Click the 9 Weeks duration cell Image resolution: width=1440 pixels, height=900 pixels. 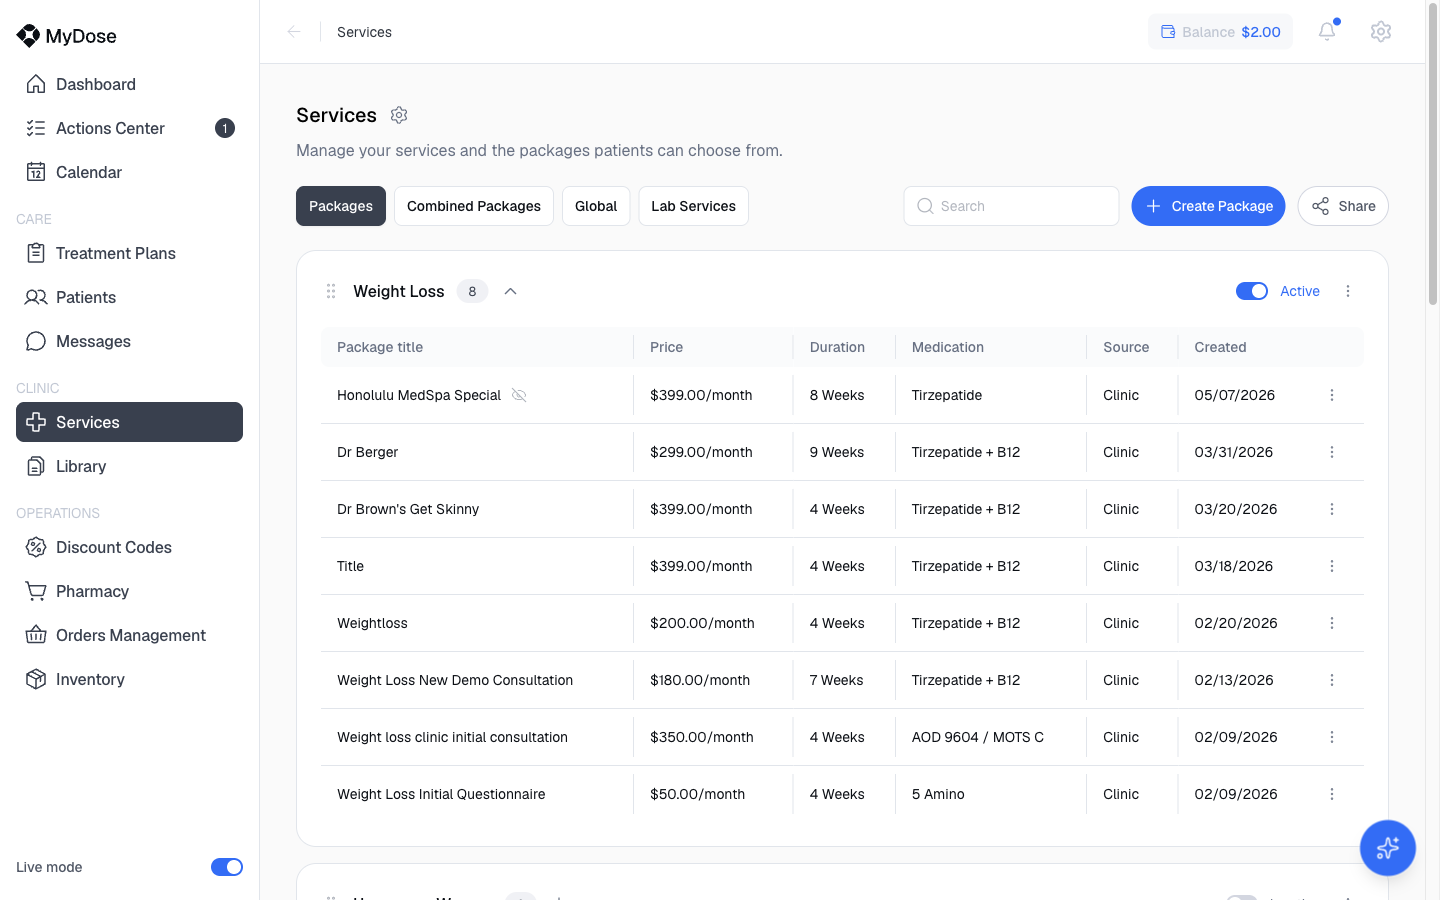pos(837,452)
